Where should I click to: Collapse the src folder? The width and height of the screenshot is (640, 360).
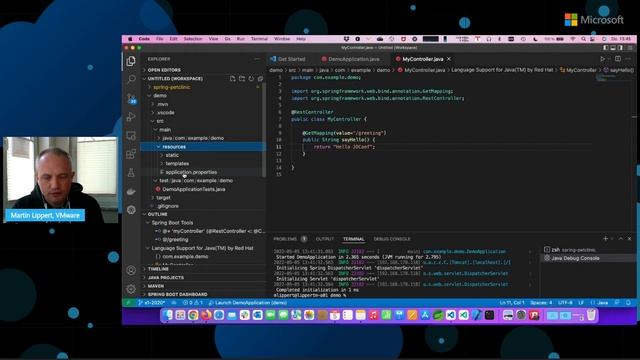(160, 121)
